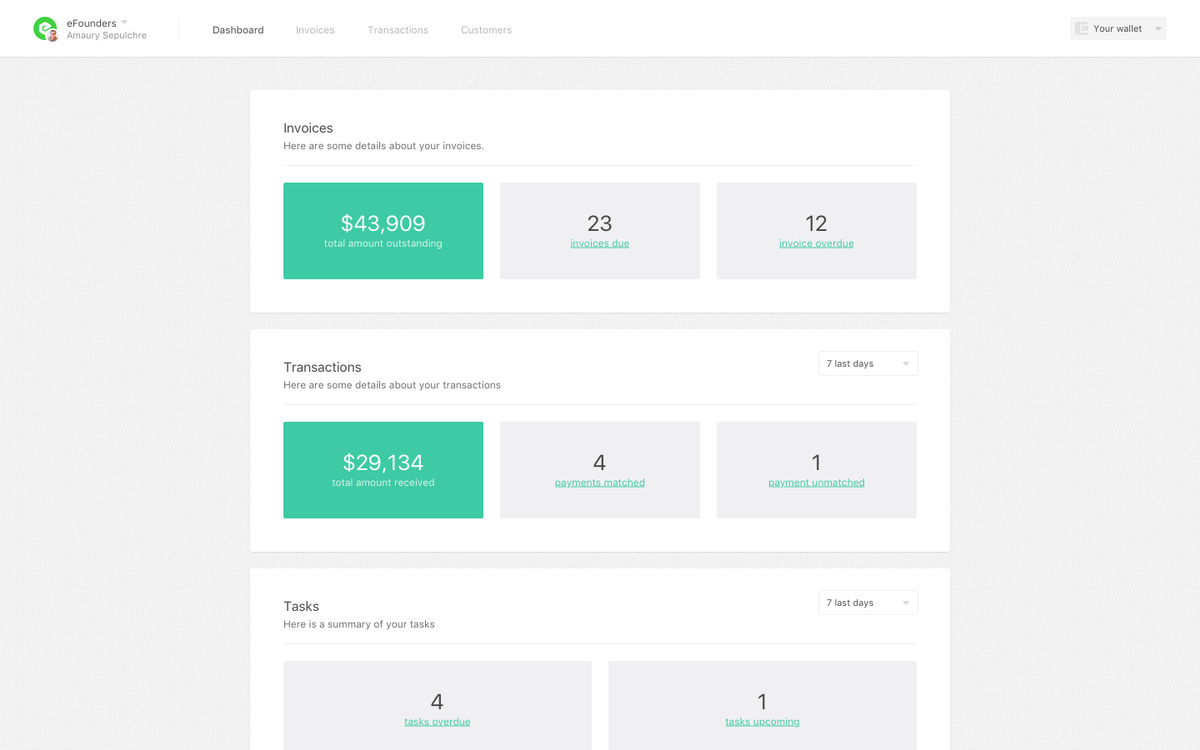Select the 1 payment unmatched card
The width and height of the screenshot is (1200, 750).
click(817, 469)
